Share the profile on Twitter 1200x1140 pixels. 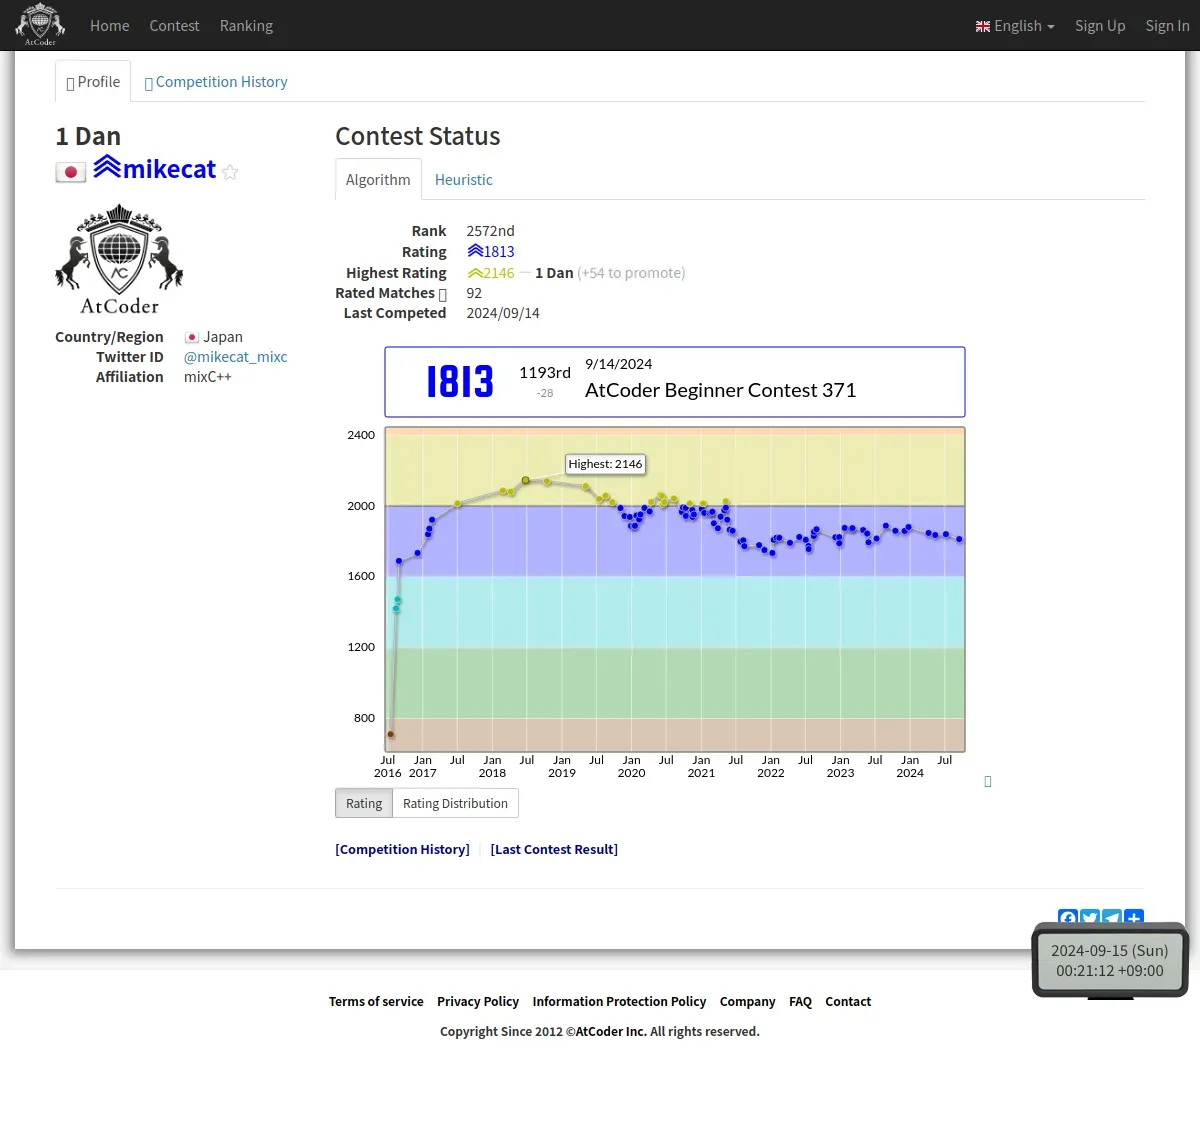click(x=1090, y=918)
